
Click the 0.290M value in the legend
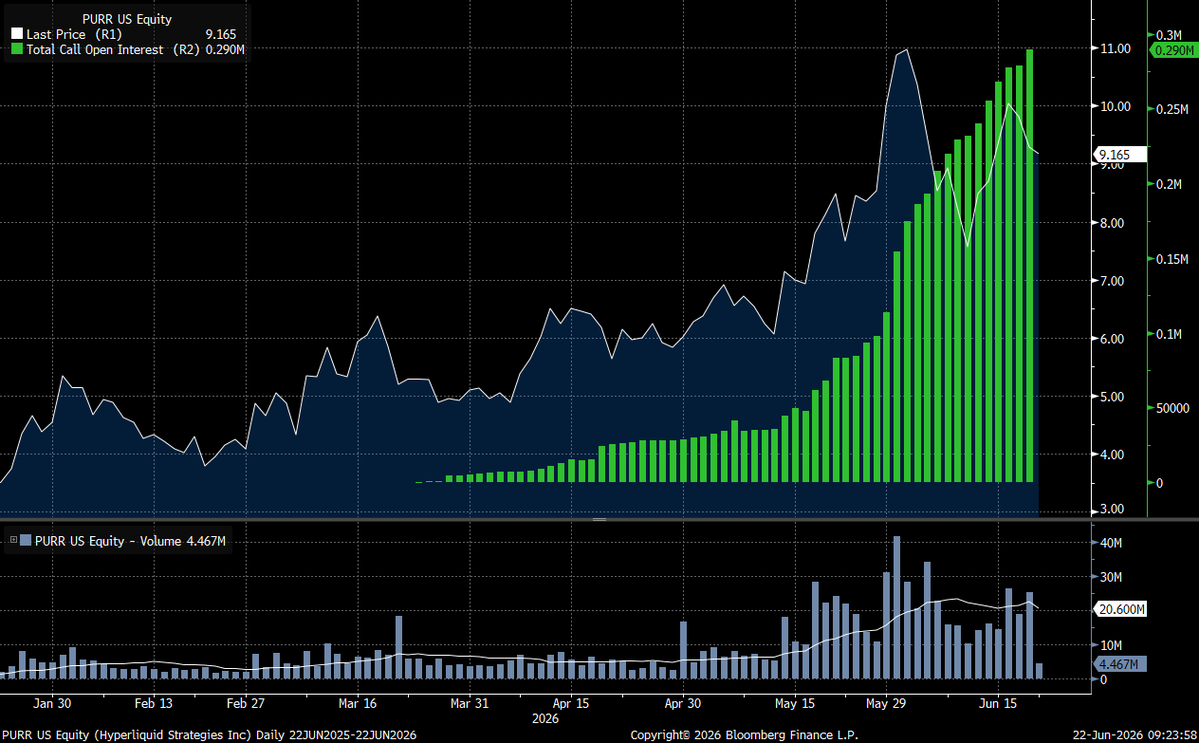point(225,49)
